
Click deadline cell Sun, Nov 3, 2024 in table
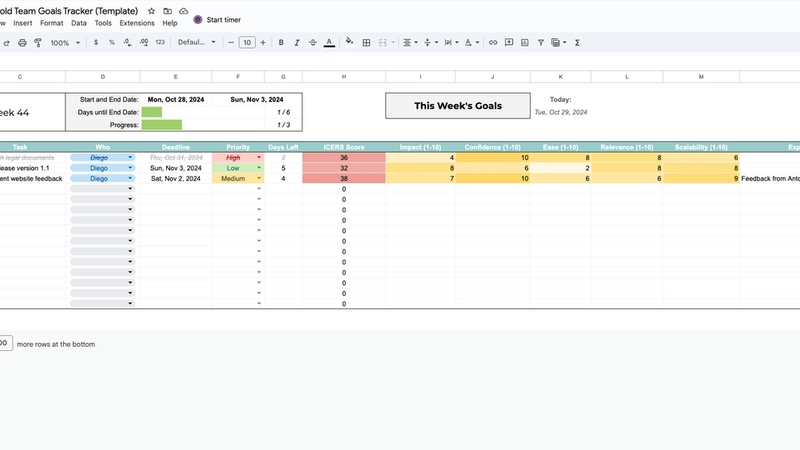pyautogui.click(x=176, y=168)
